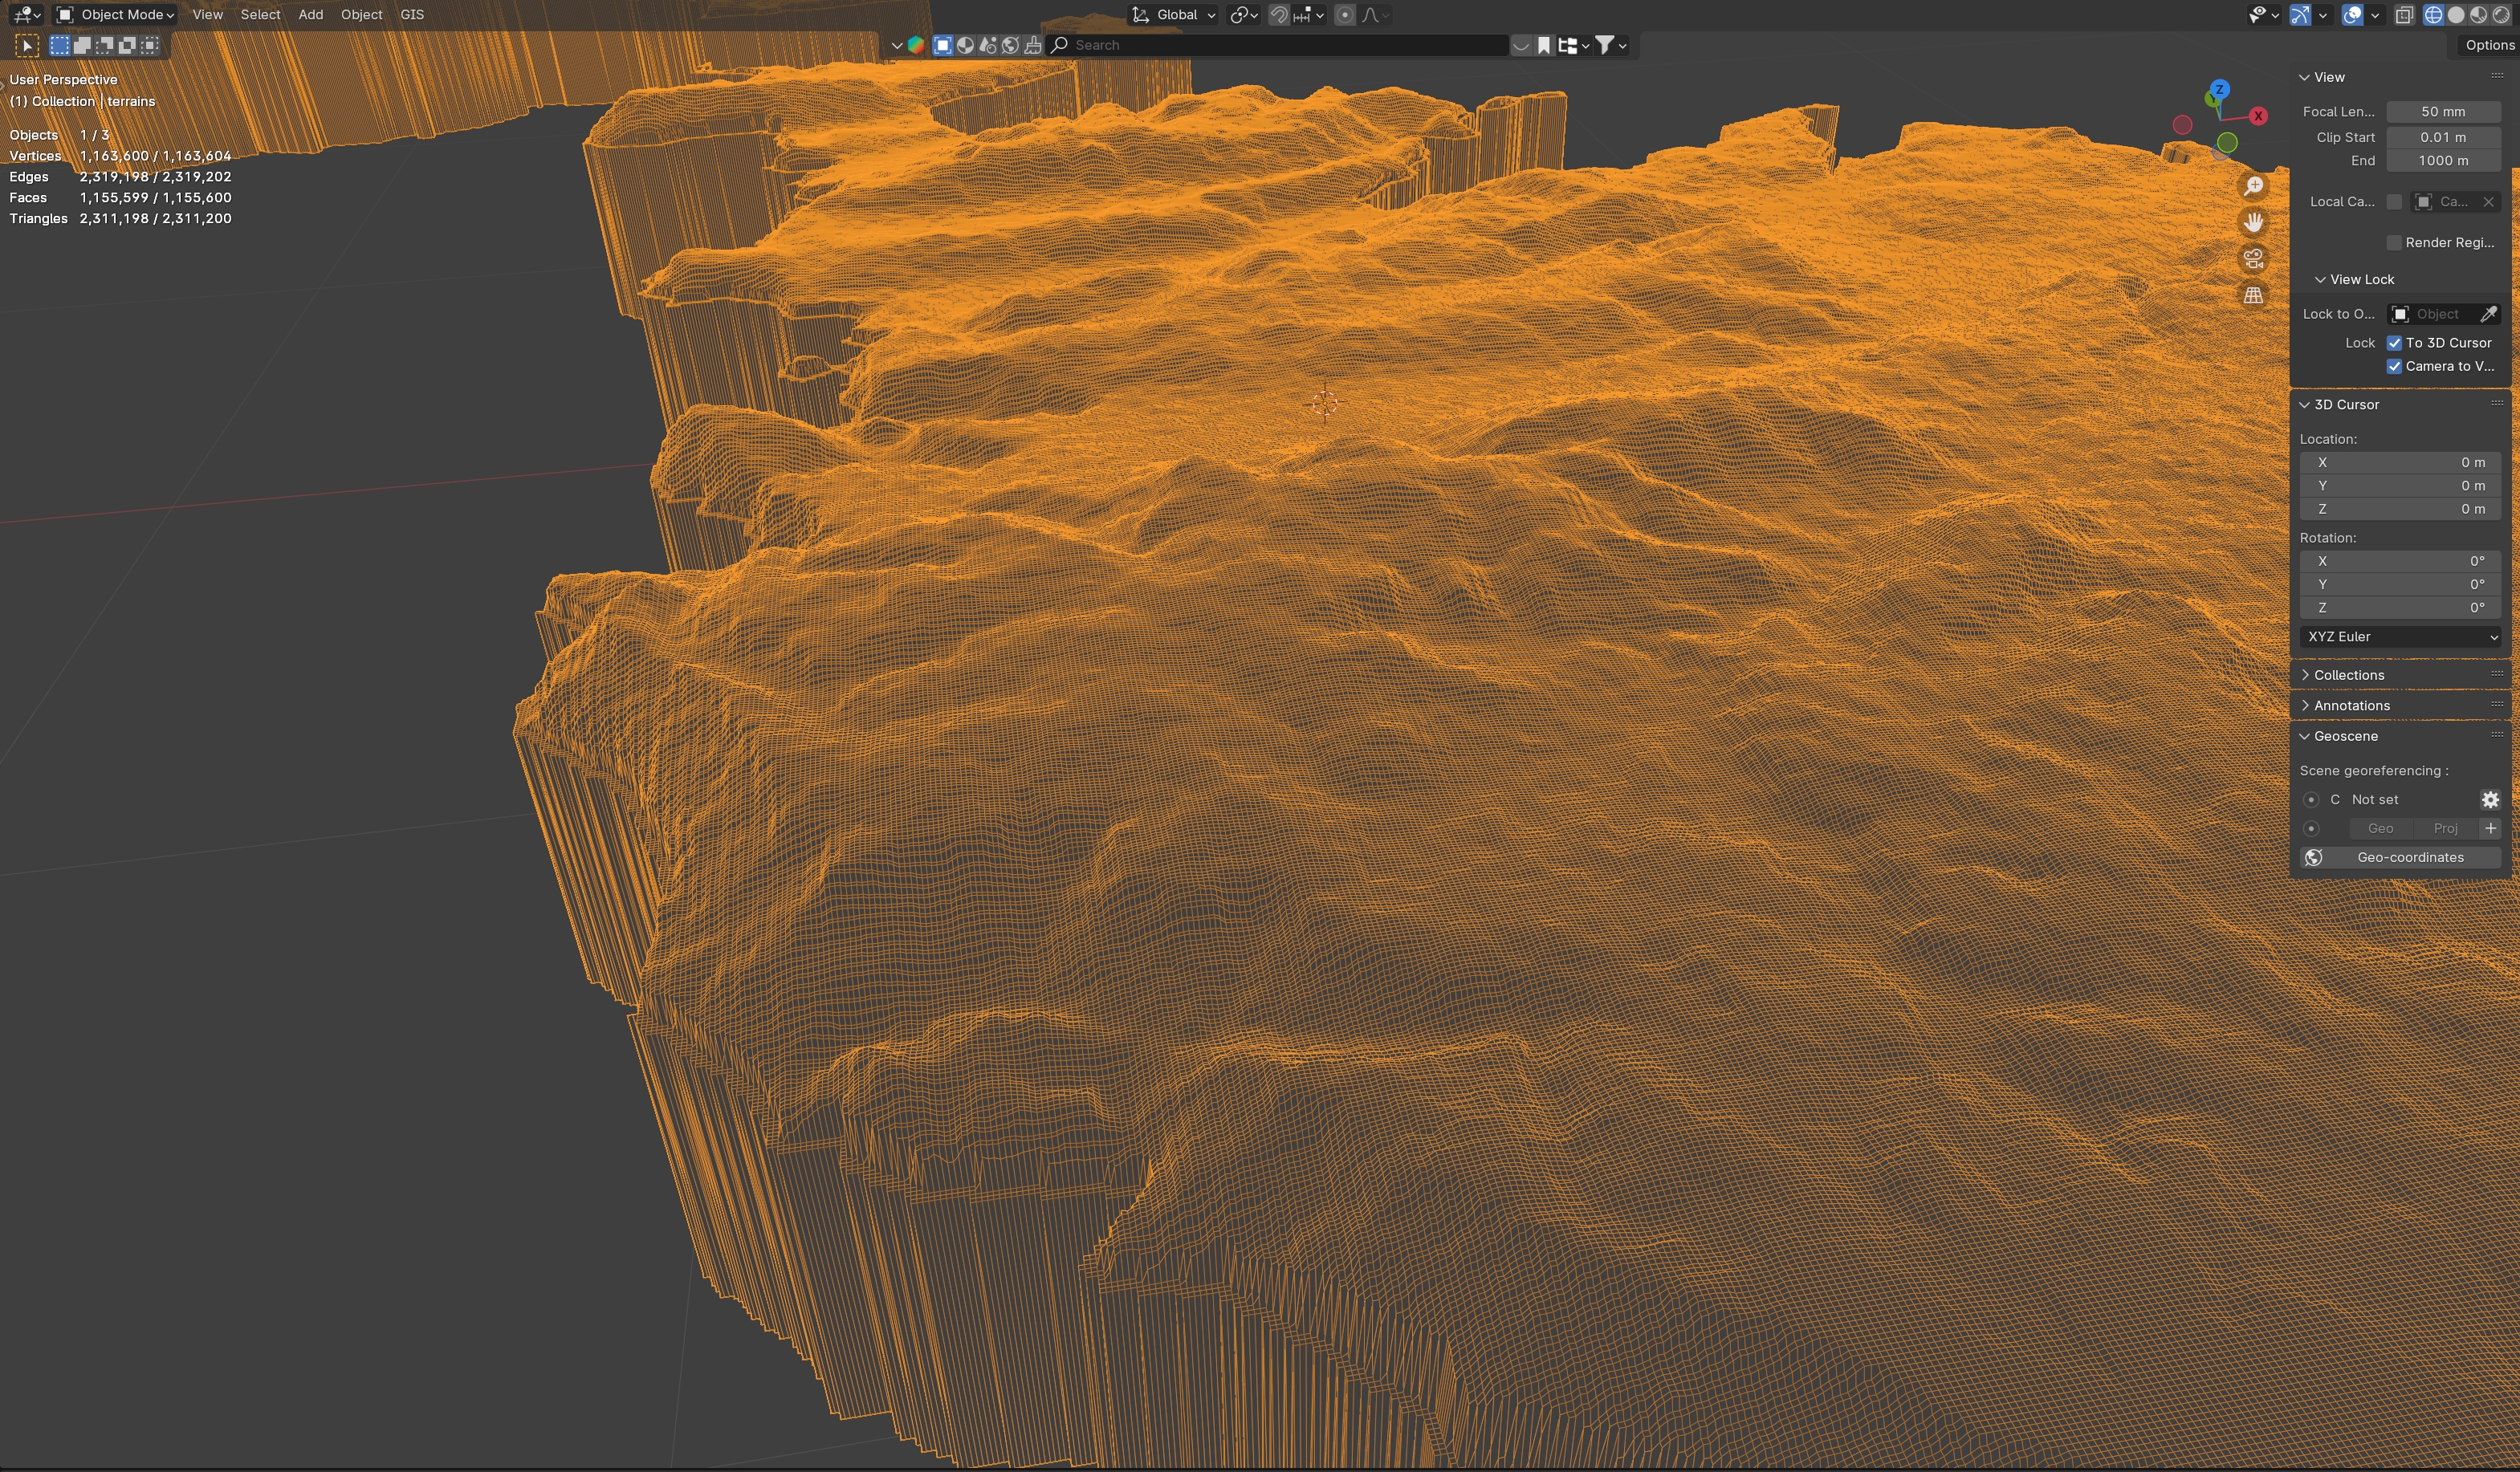The image size is (2520, 1472).
Task: Uncheck Lock To 3D Cursor
Action: 2394,343
